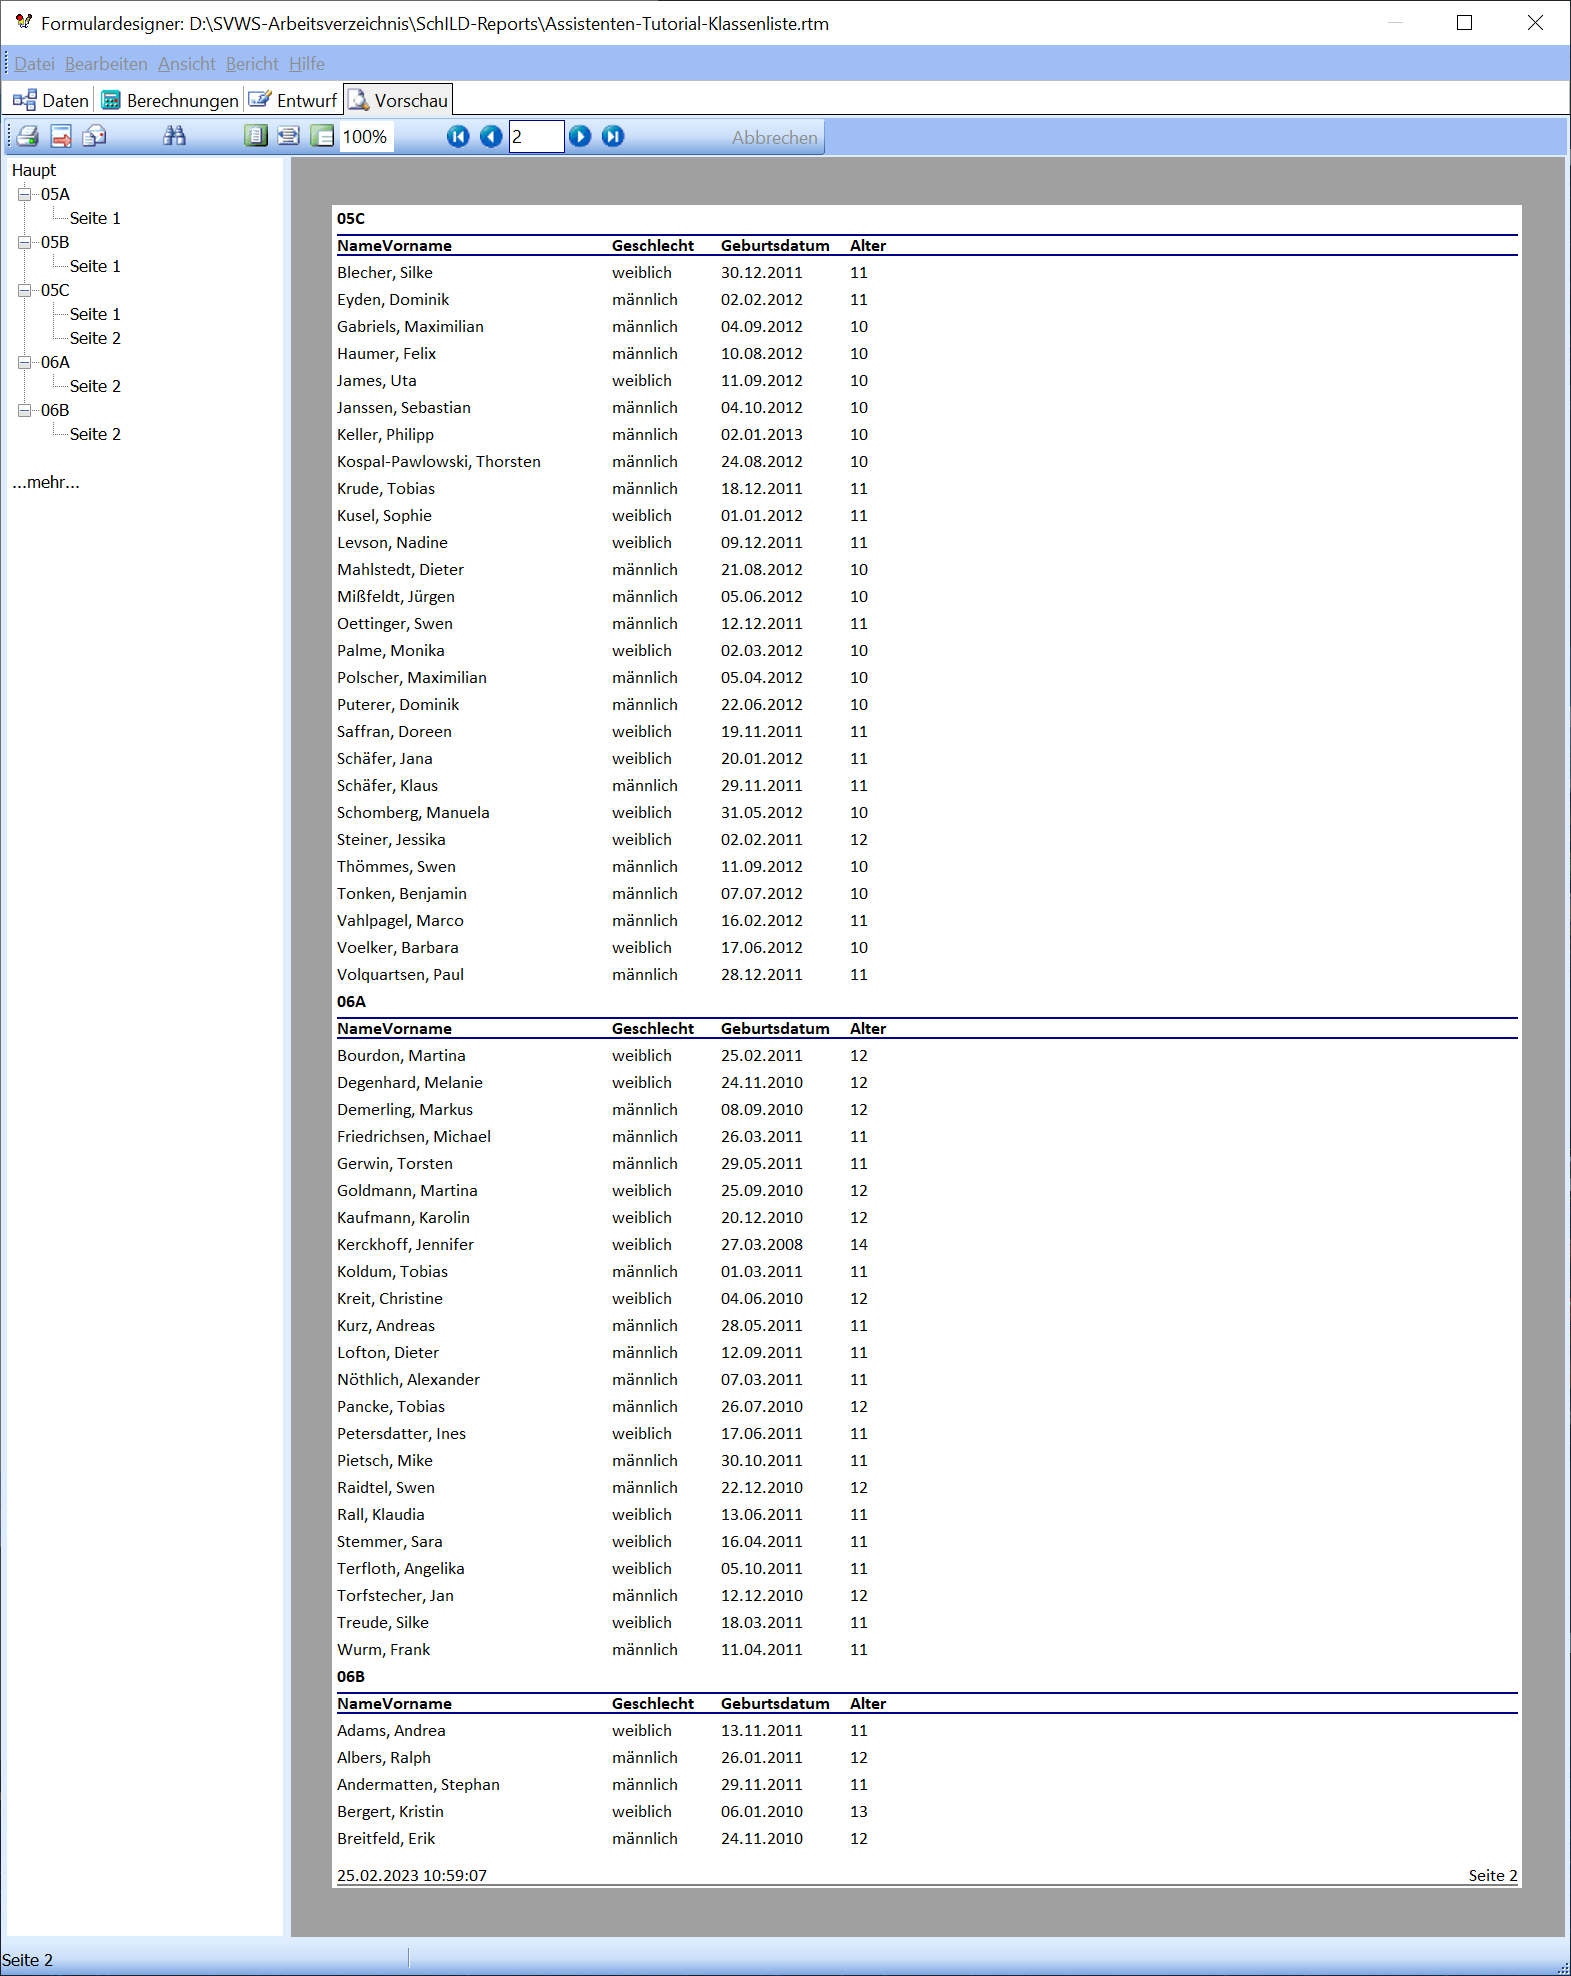Click the name Kospal-Pawlowski, Thorsten
Screen dimensions: 1571x1976
[439, 461]
